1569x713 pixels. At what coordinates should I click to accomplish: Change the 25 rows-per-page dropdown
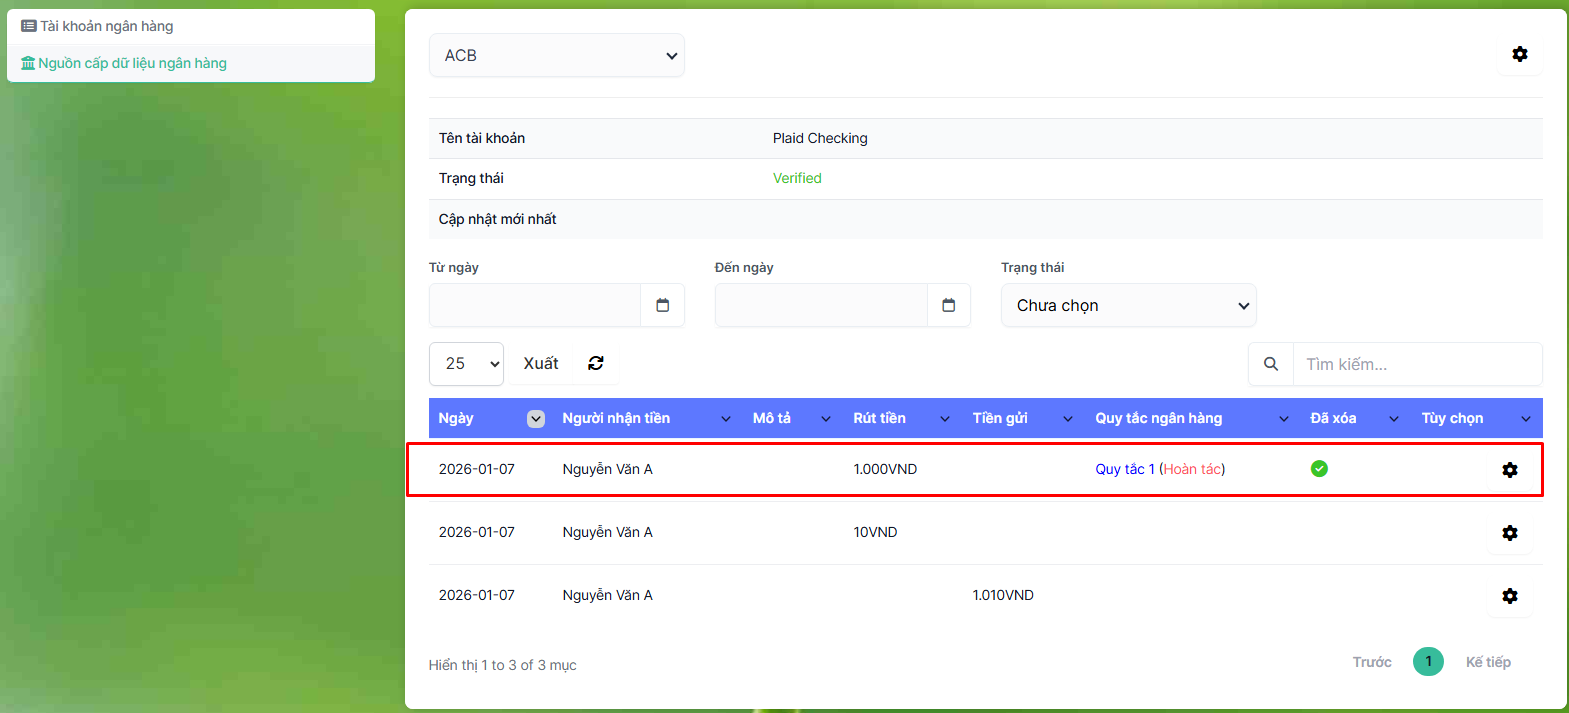tap(466, 364)
